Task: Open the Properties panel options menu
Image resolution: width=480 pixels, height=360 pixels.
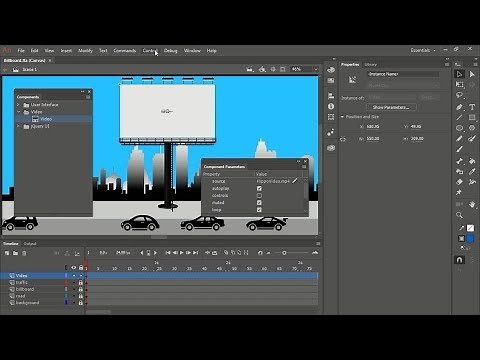Action: [x=447, y=64]
